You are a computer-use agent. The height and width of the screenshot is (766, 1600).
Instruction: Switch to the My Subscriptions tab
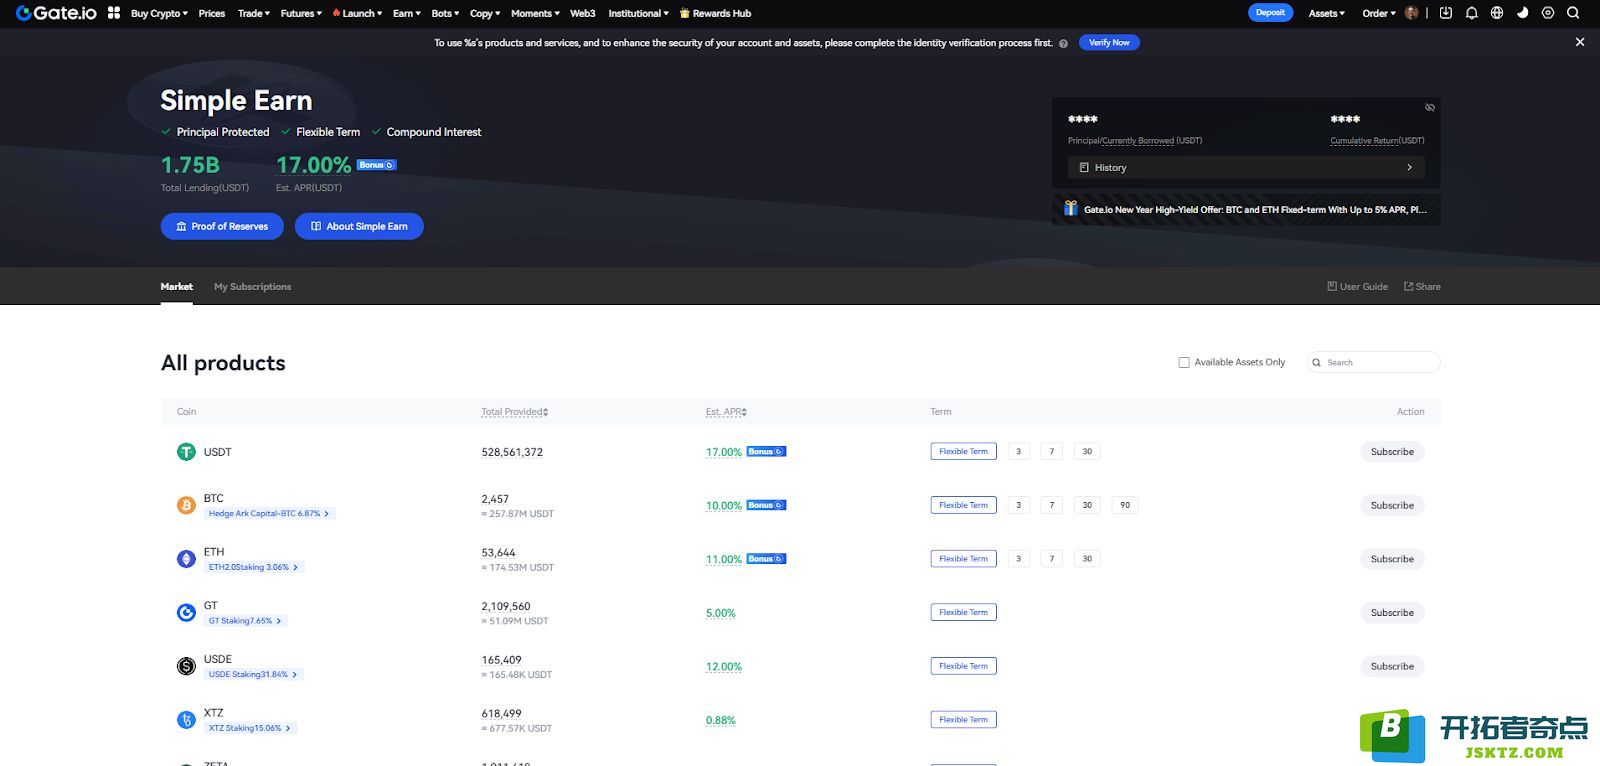click(252, 286)
